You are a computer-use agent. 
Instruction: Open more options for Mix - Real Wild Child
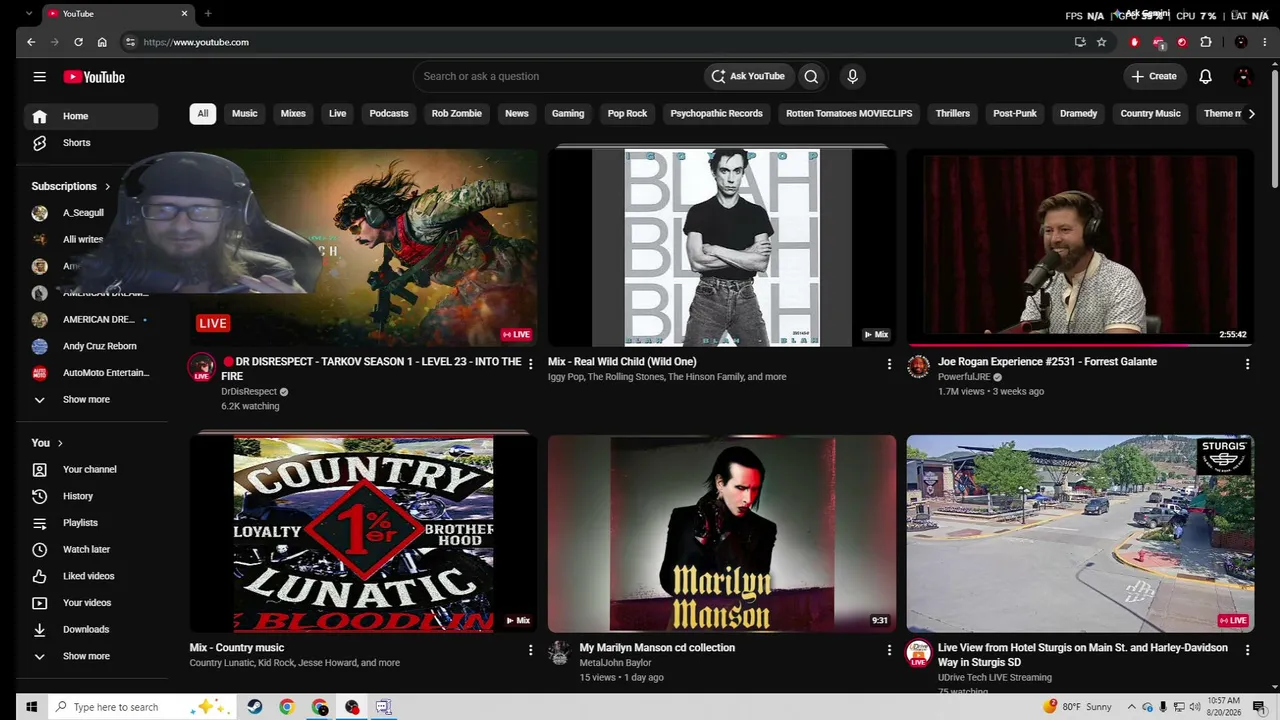point(889,364)
